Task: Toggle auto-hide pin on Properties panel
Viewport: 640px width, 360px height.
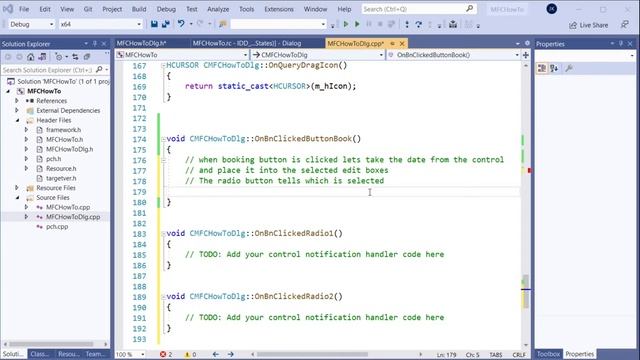Action: point(621,44)
